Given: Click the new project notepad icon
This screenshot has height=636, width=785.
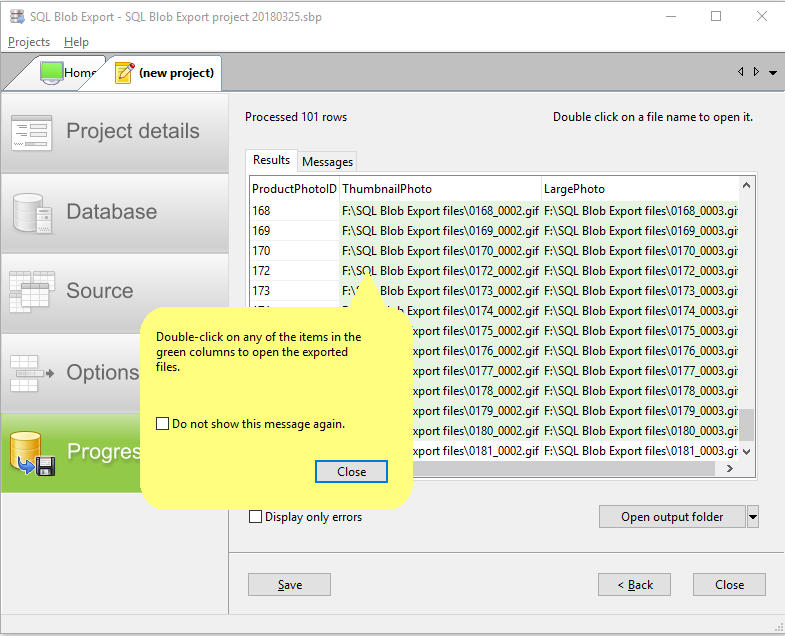Looking at the screenshot, I should coord(125,73).
